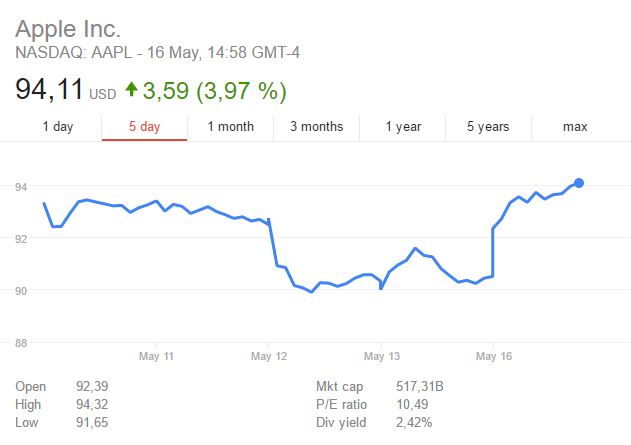631x445 pixels.
Task: Click the 94,11 stock price
Action: [x=49, y=92]
